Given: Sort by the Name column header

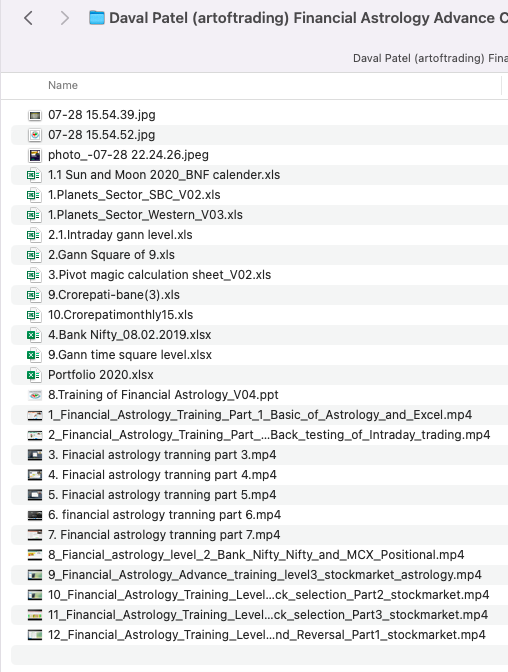Looking at the screenshot, I should (63, 85).
